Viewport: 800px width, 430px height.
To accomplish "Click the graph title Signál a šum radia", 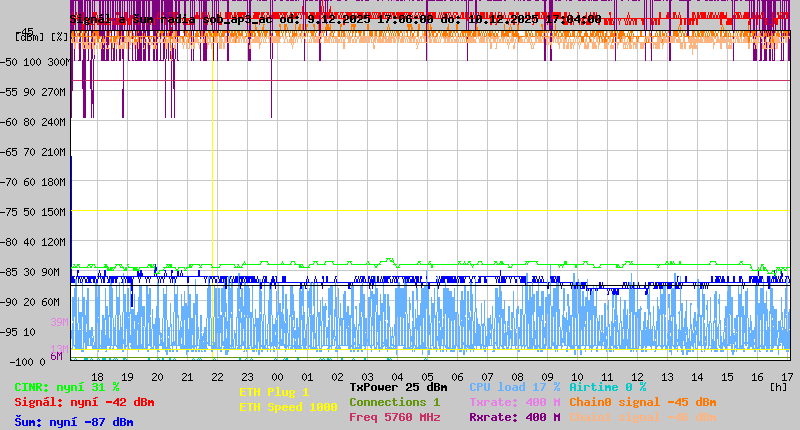I will [132, 19].
